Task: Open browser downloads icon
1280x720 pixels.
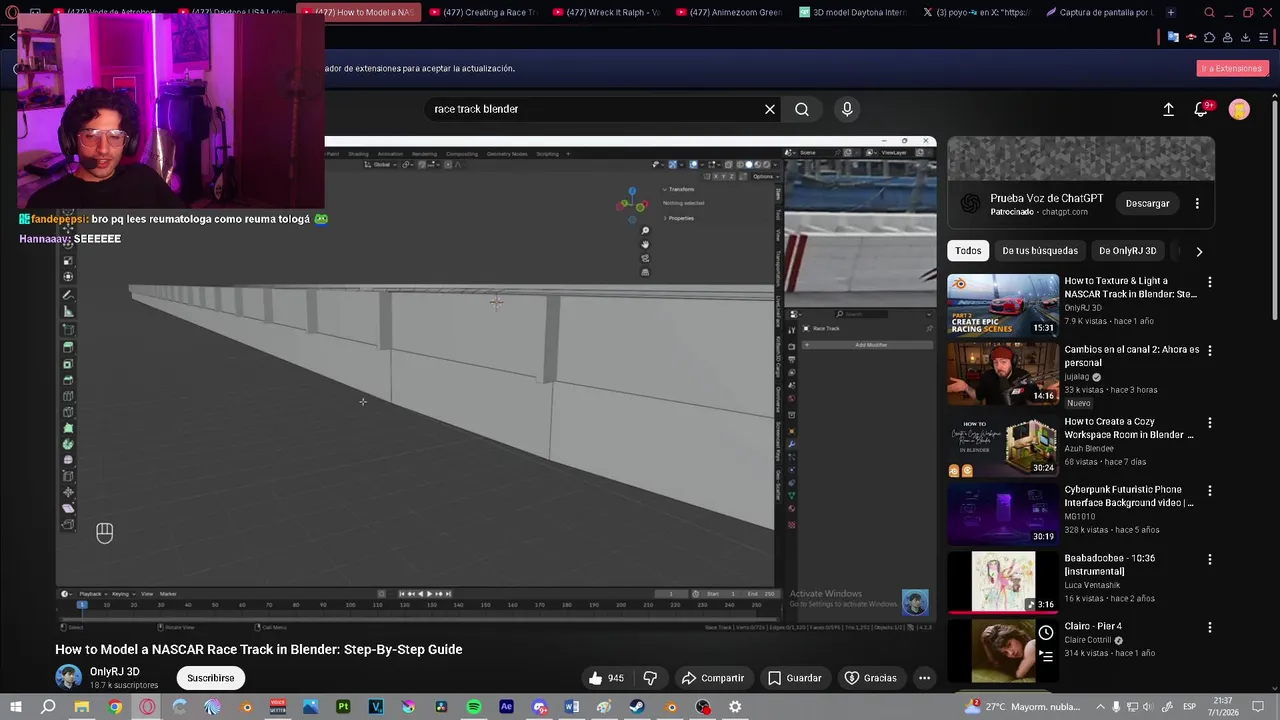Action: (1245, 38)
